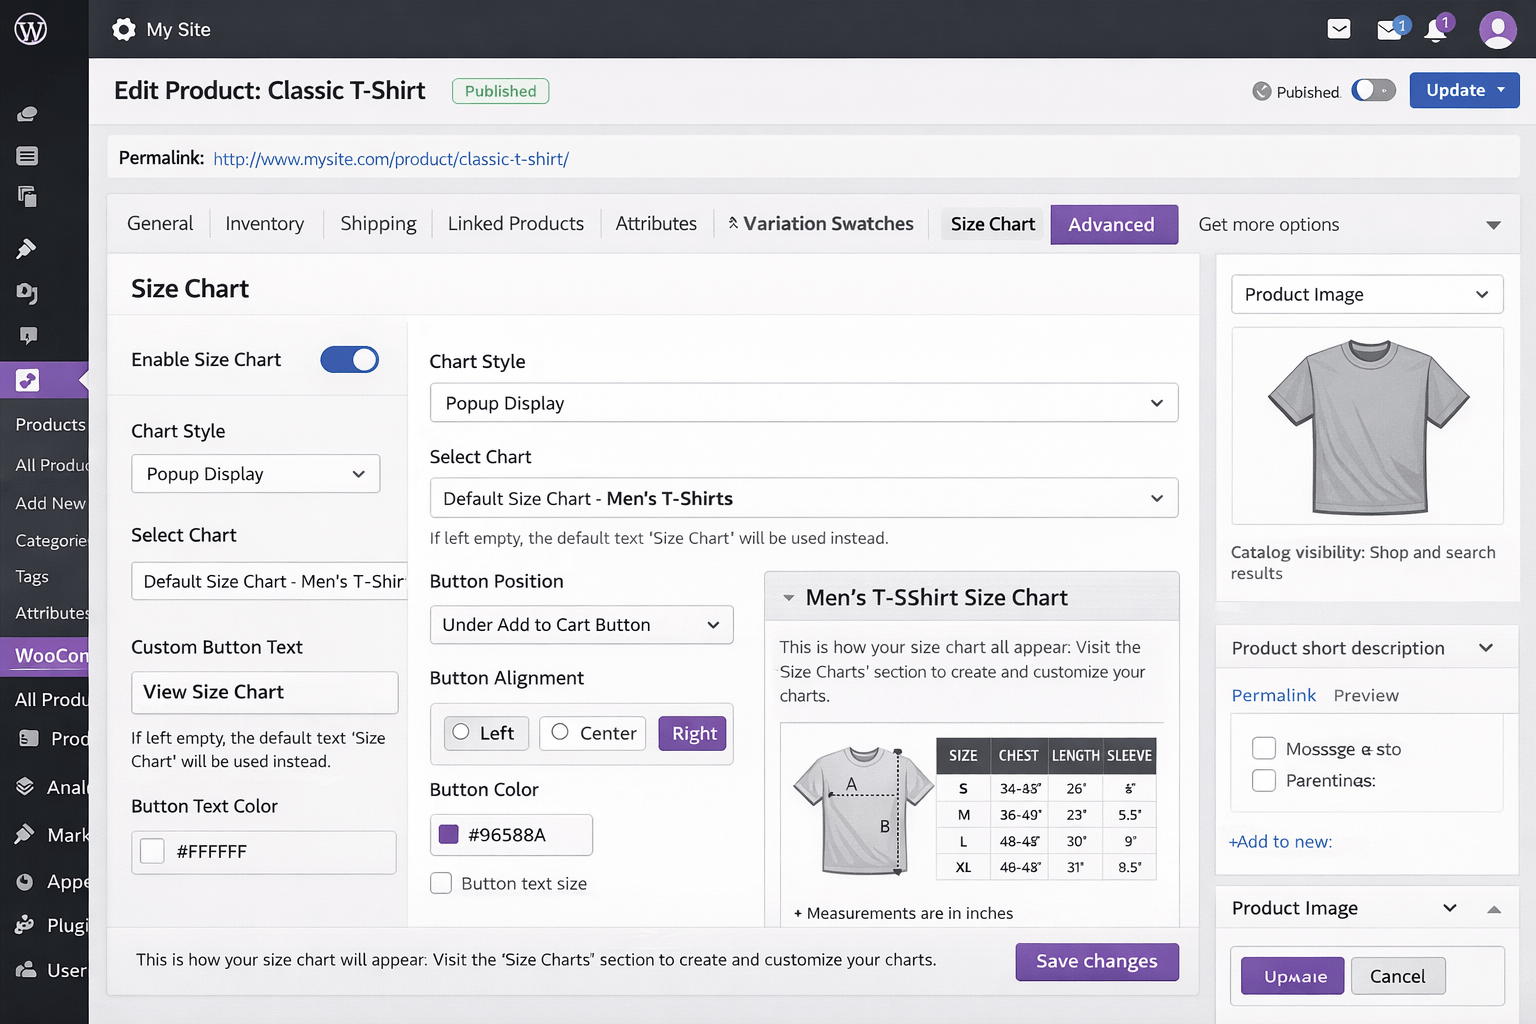Viewport: 1536px width, 1024px height.
Task: Click the Analytics icon in the sidebar
Action: click(x=25, y=787)
